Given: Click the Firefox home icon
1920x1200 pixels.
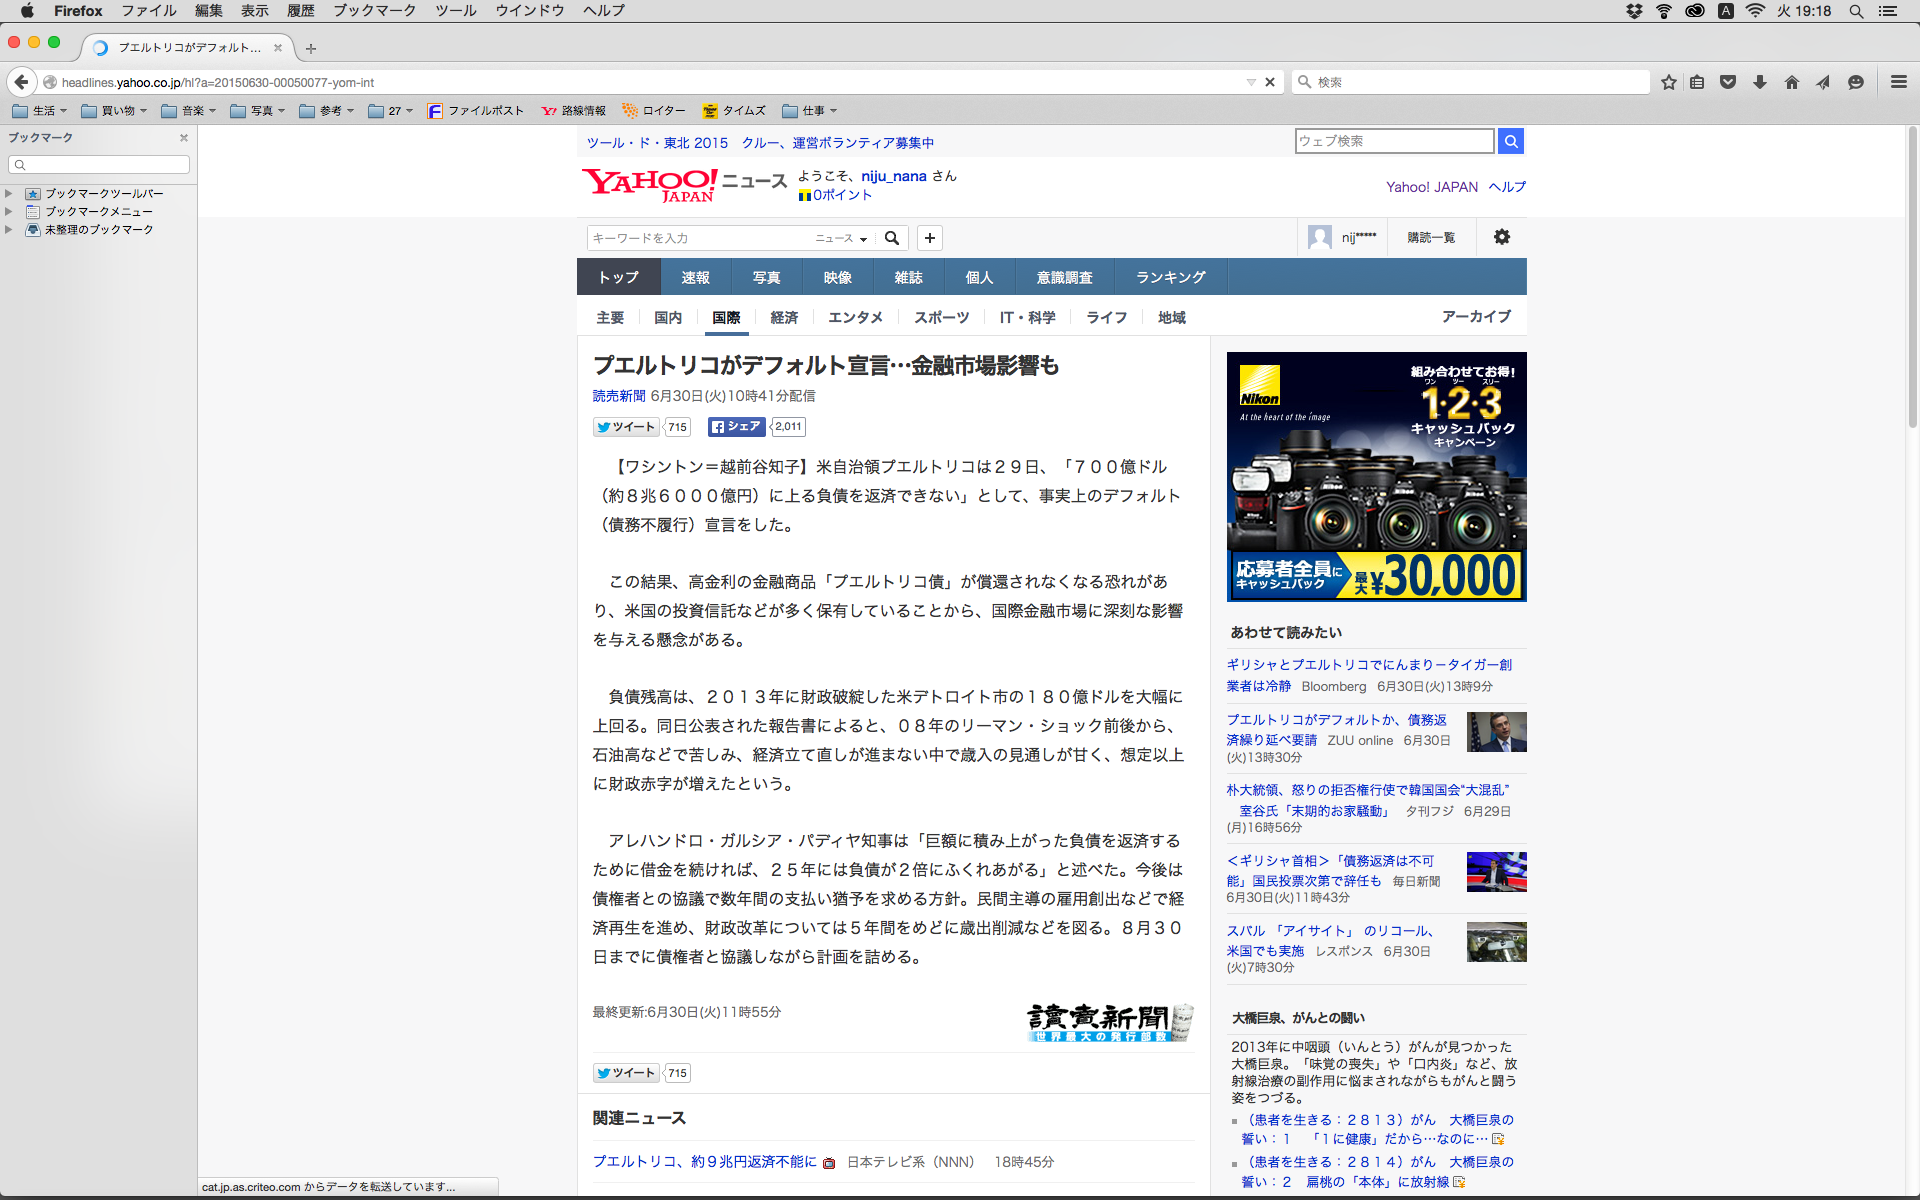Looking at the screenshot, I should tap(1792, 82).
